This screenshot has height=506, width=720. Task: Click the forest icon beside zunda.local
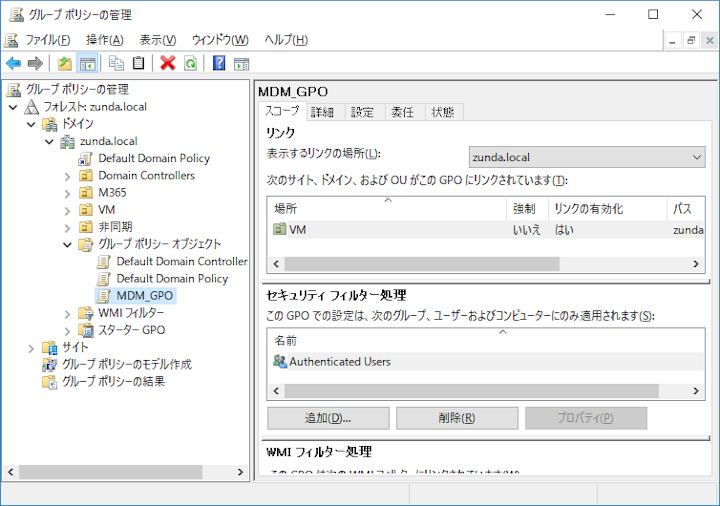31,107
